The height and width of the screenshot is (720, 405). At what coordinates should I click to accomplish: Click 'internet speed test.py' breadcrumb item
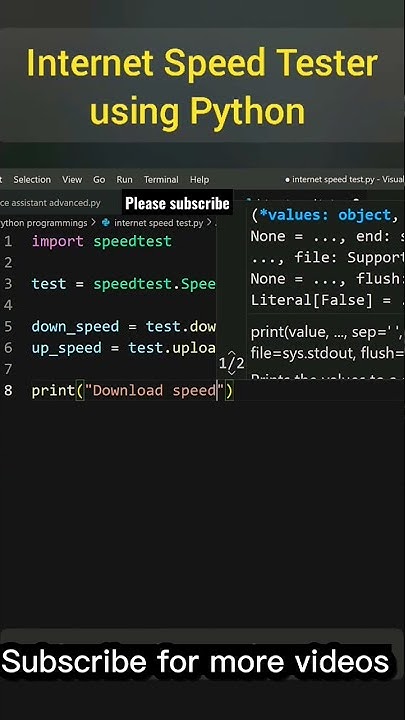pos(158,223)
